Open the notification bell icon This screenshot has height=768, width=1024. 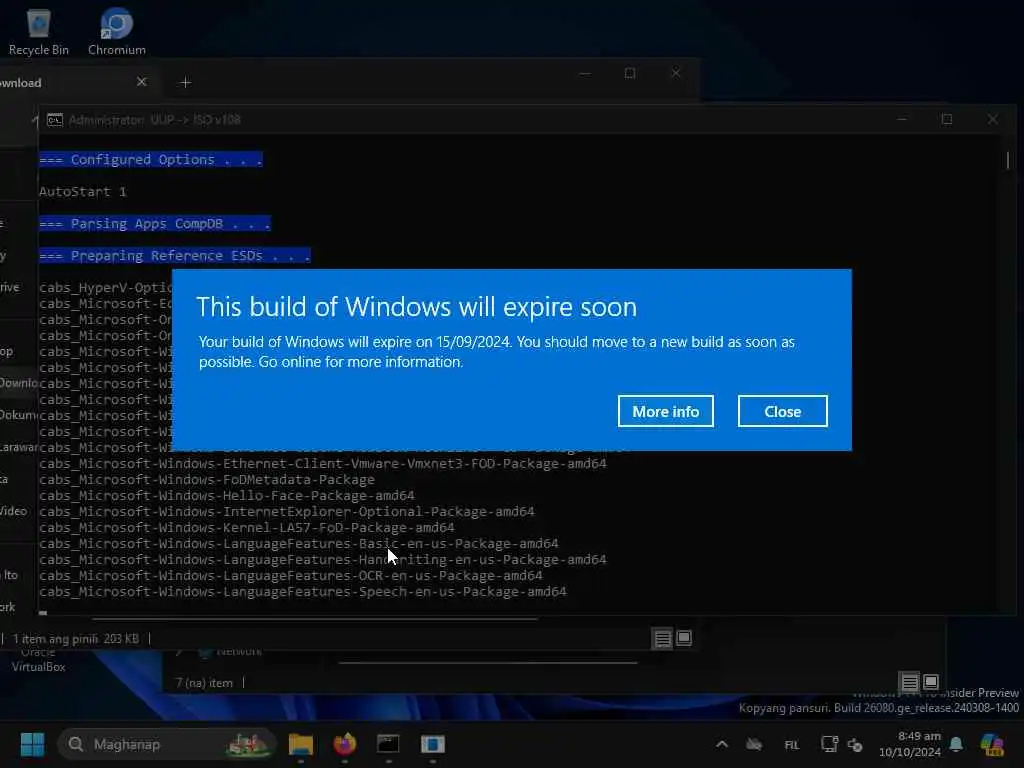tap(956, 744)
